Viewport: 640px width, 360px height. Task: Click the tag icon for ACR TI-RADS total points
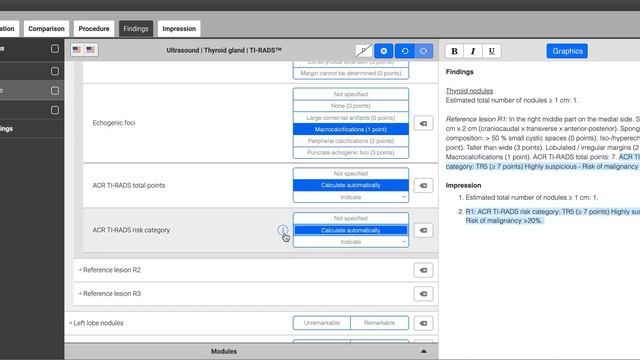(423, 186)
